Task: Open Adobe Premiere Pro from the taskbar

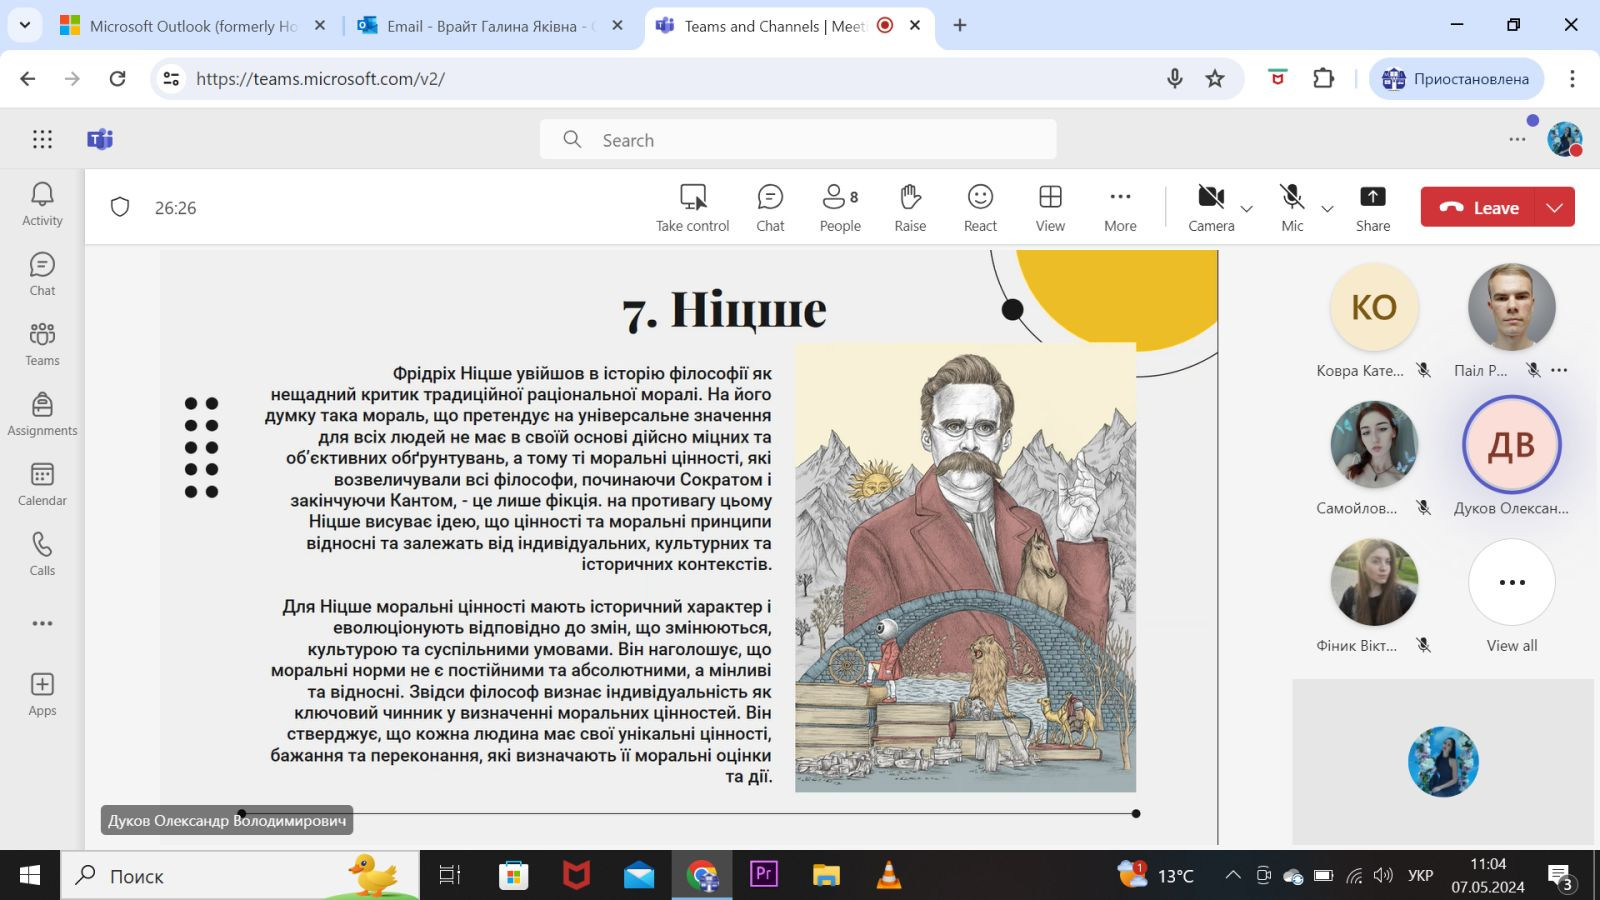Action: 764,875
